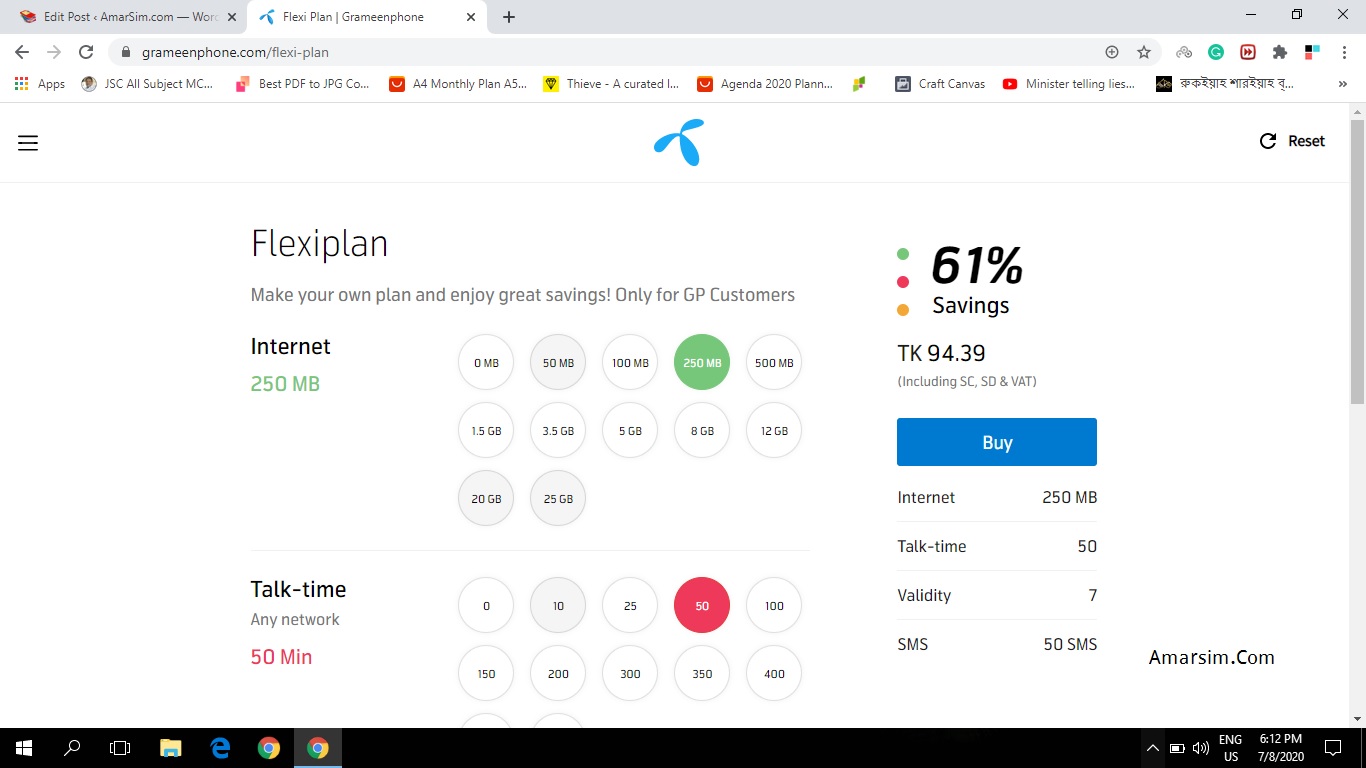Select 10 minutes talk-time
Viewport: 1366px width, 768px height.
pyautogui.click(x=558, y=605)
